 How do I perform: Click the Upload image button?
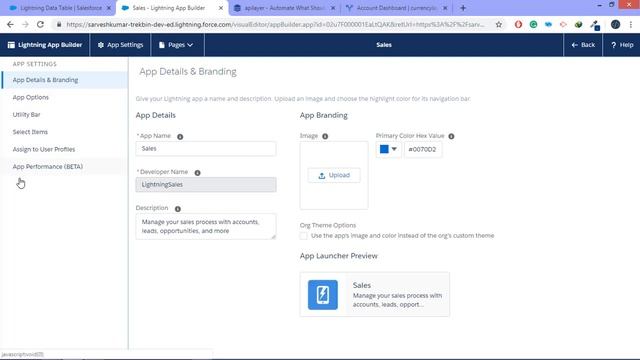point(334,175)
